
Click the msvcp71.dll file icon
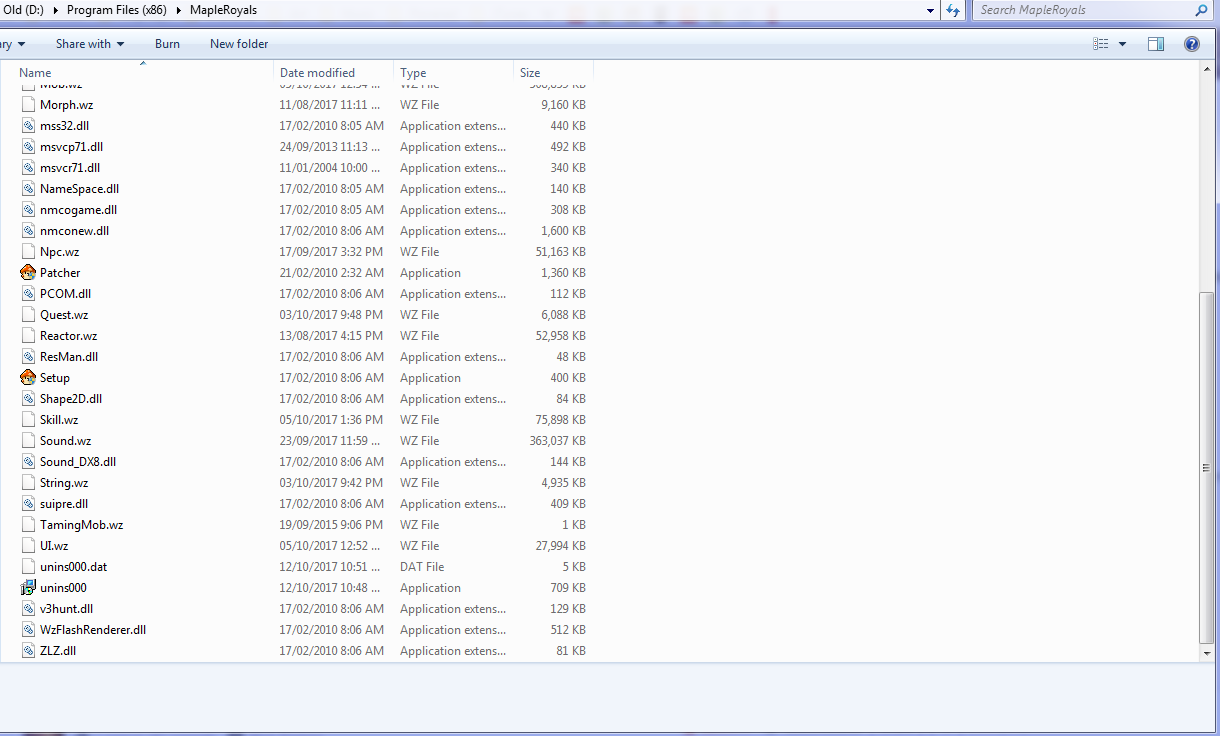[29, 147]
